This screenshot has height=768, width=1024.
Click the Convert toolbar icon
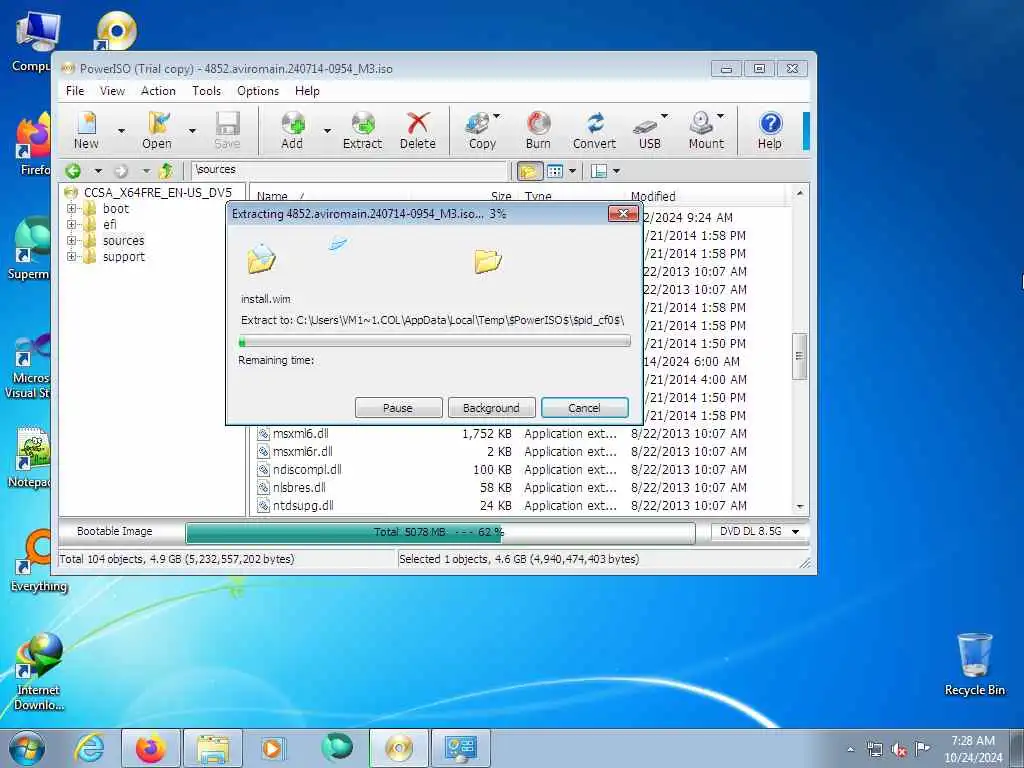[594, 131]
